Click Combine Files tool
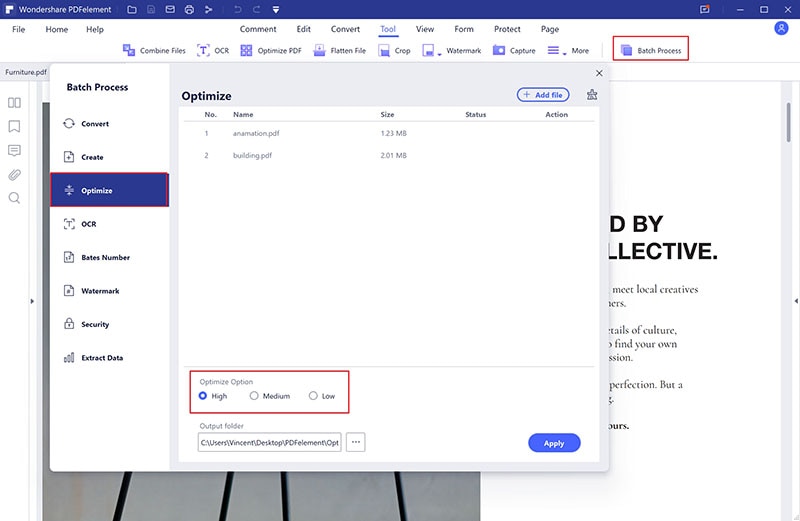This screenshot has height=521, width=800. pyautogui.click(x=154, y=51)
